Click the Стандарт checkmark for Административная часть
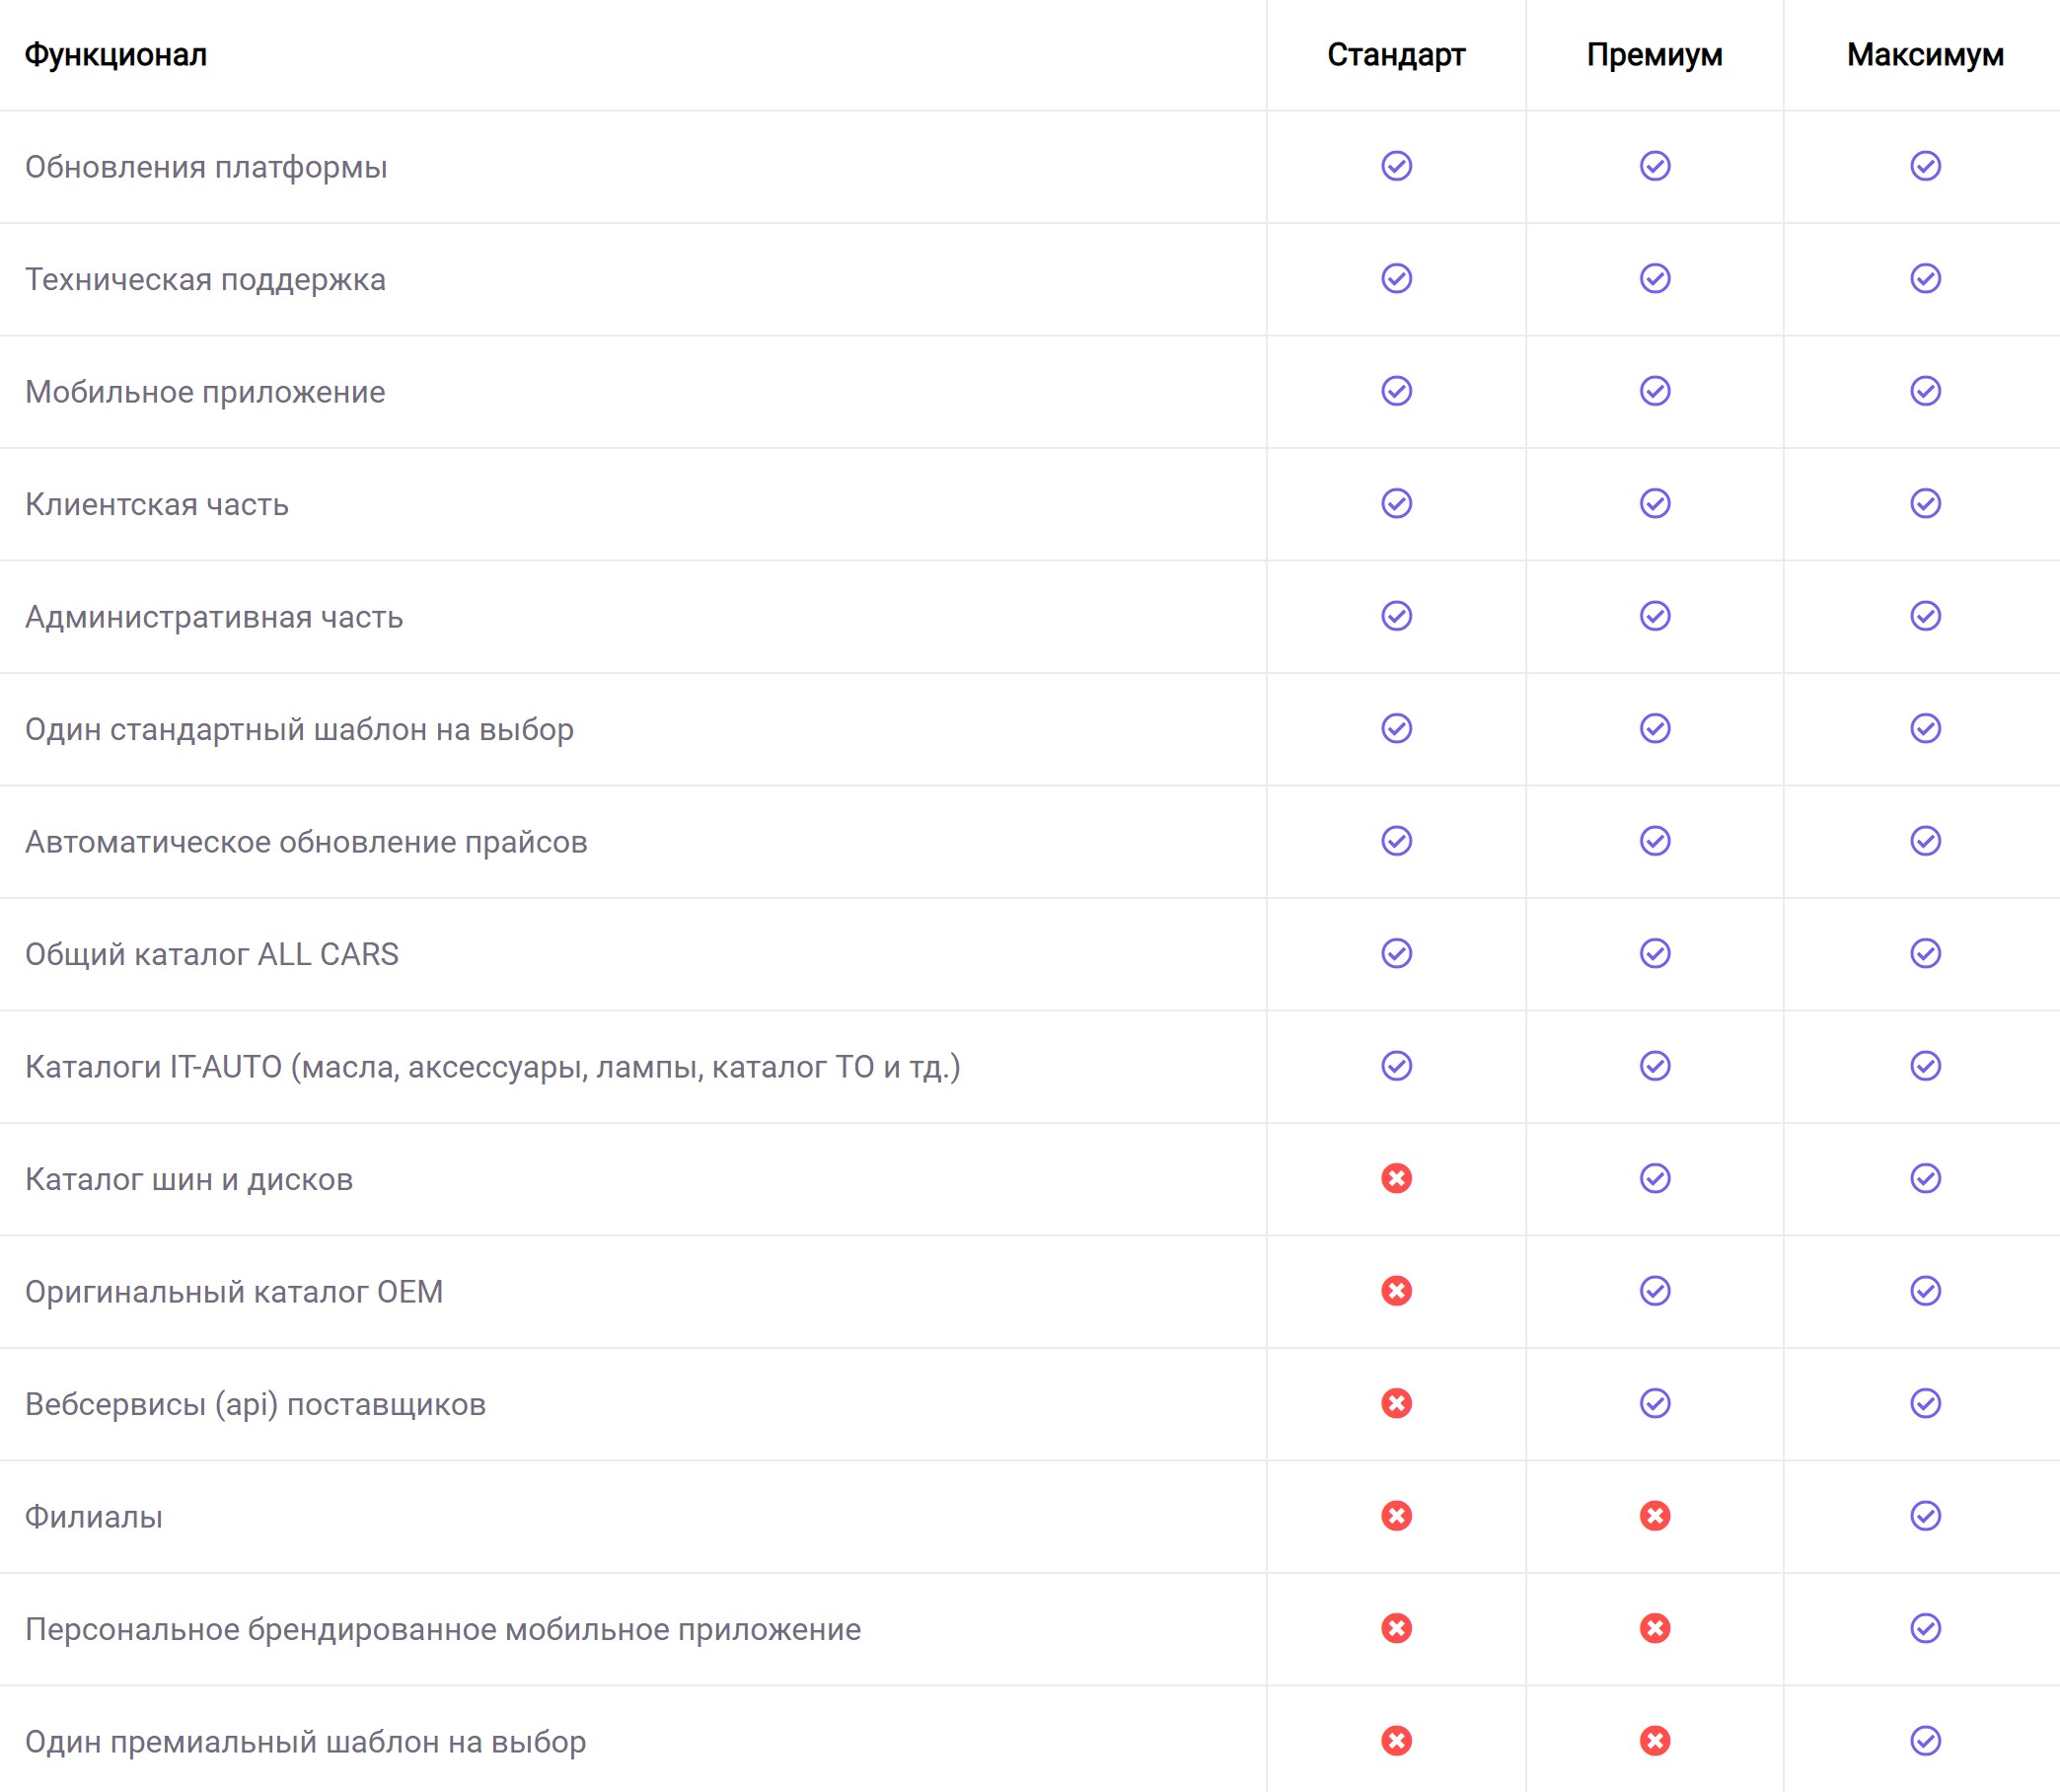This screenshot has height=1792, width=2060. [1396, 616]
